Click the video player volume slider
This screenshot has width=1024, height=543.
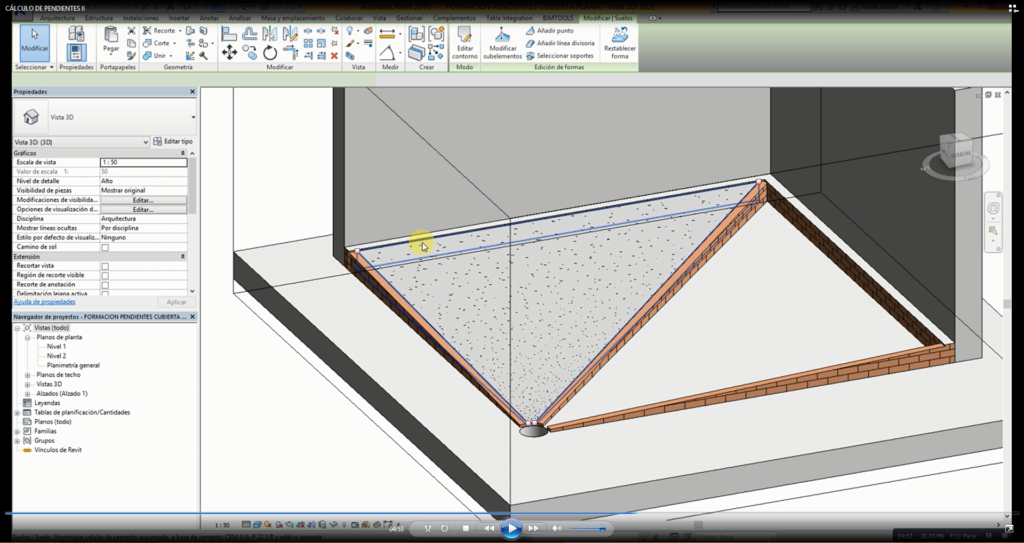pyautogui.click(x=588, y=528)
